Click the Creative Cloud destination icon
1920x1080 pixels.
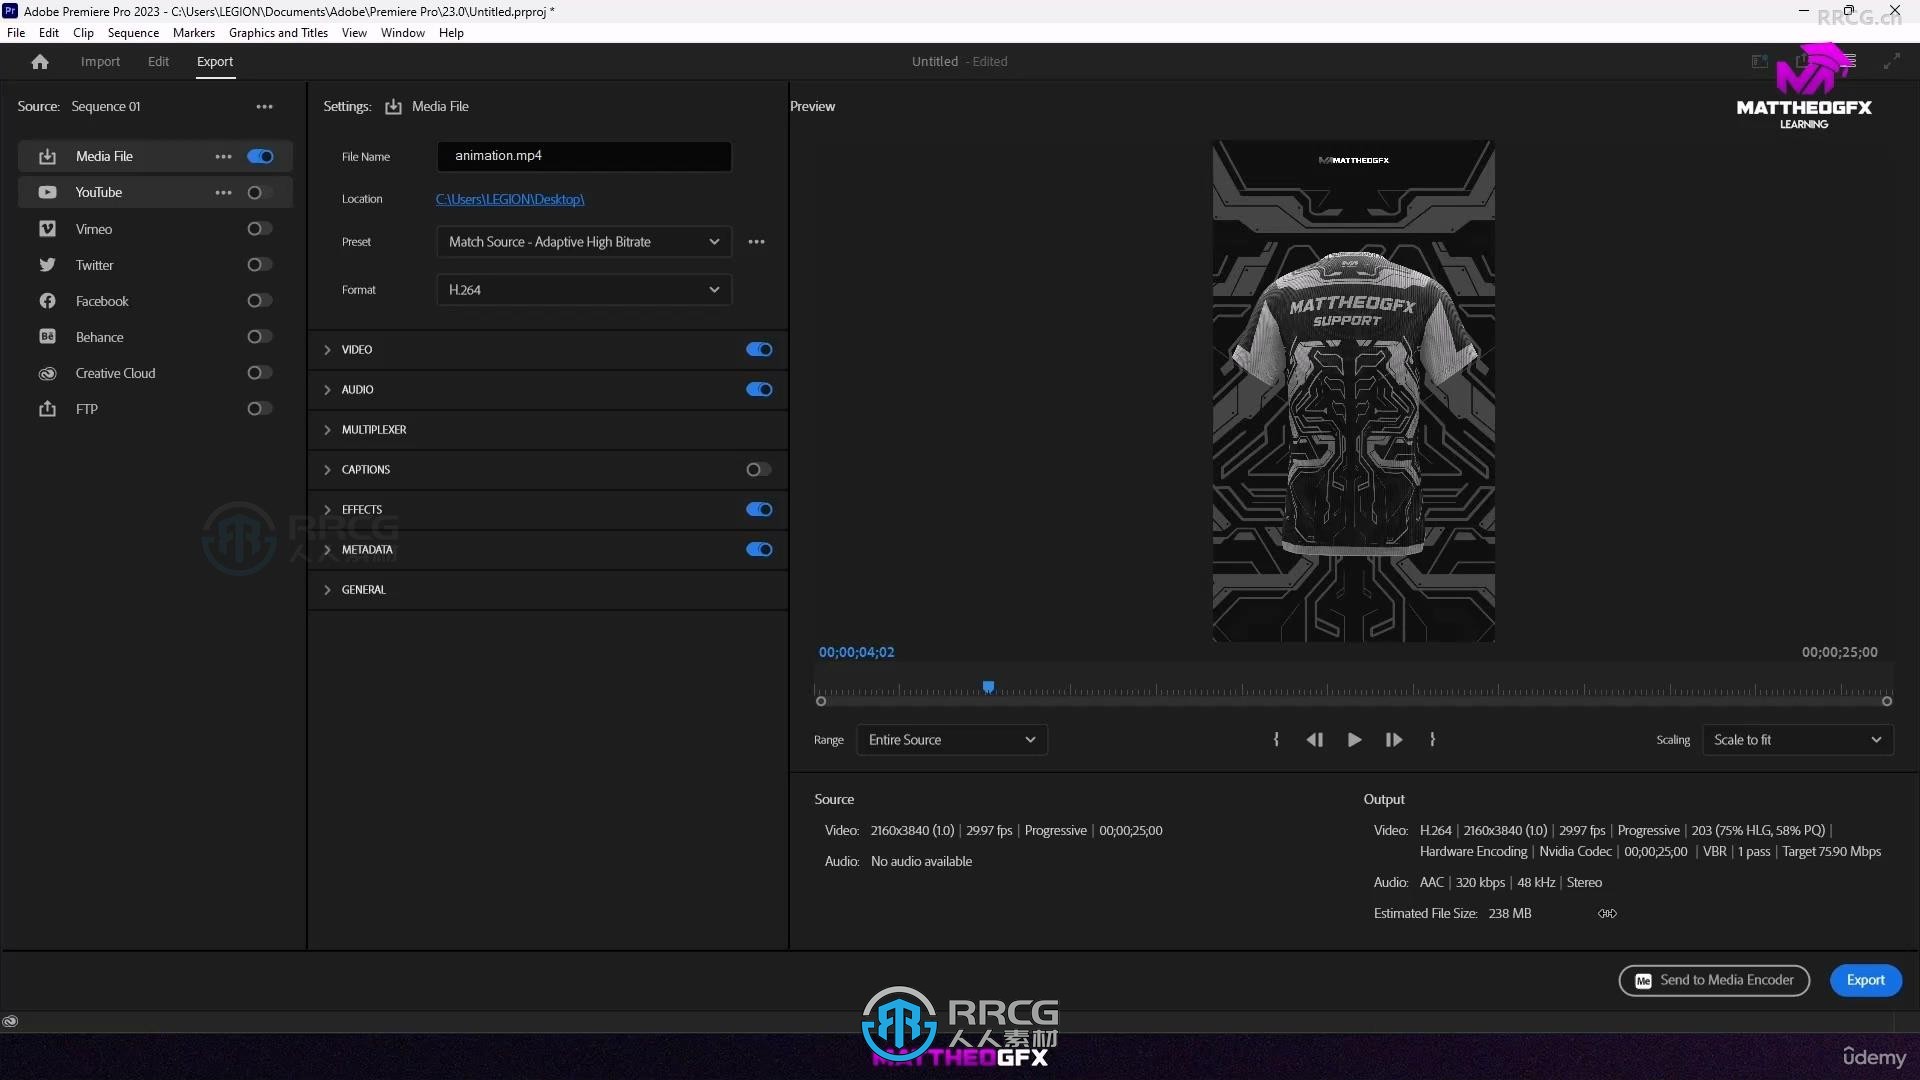coord(47,372)
